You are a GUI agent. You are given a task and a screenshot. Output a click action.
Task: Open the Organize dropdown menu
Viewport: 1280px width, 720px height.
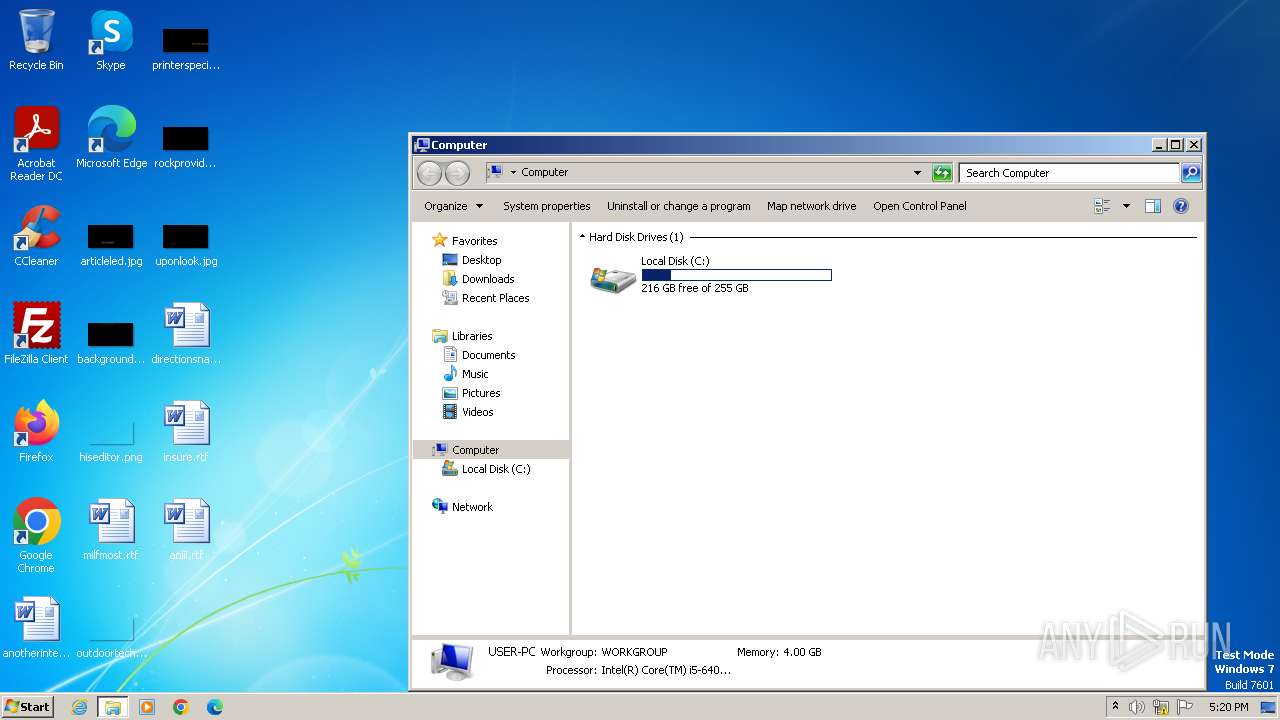[x=453, y=206]
